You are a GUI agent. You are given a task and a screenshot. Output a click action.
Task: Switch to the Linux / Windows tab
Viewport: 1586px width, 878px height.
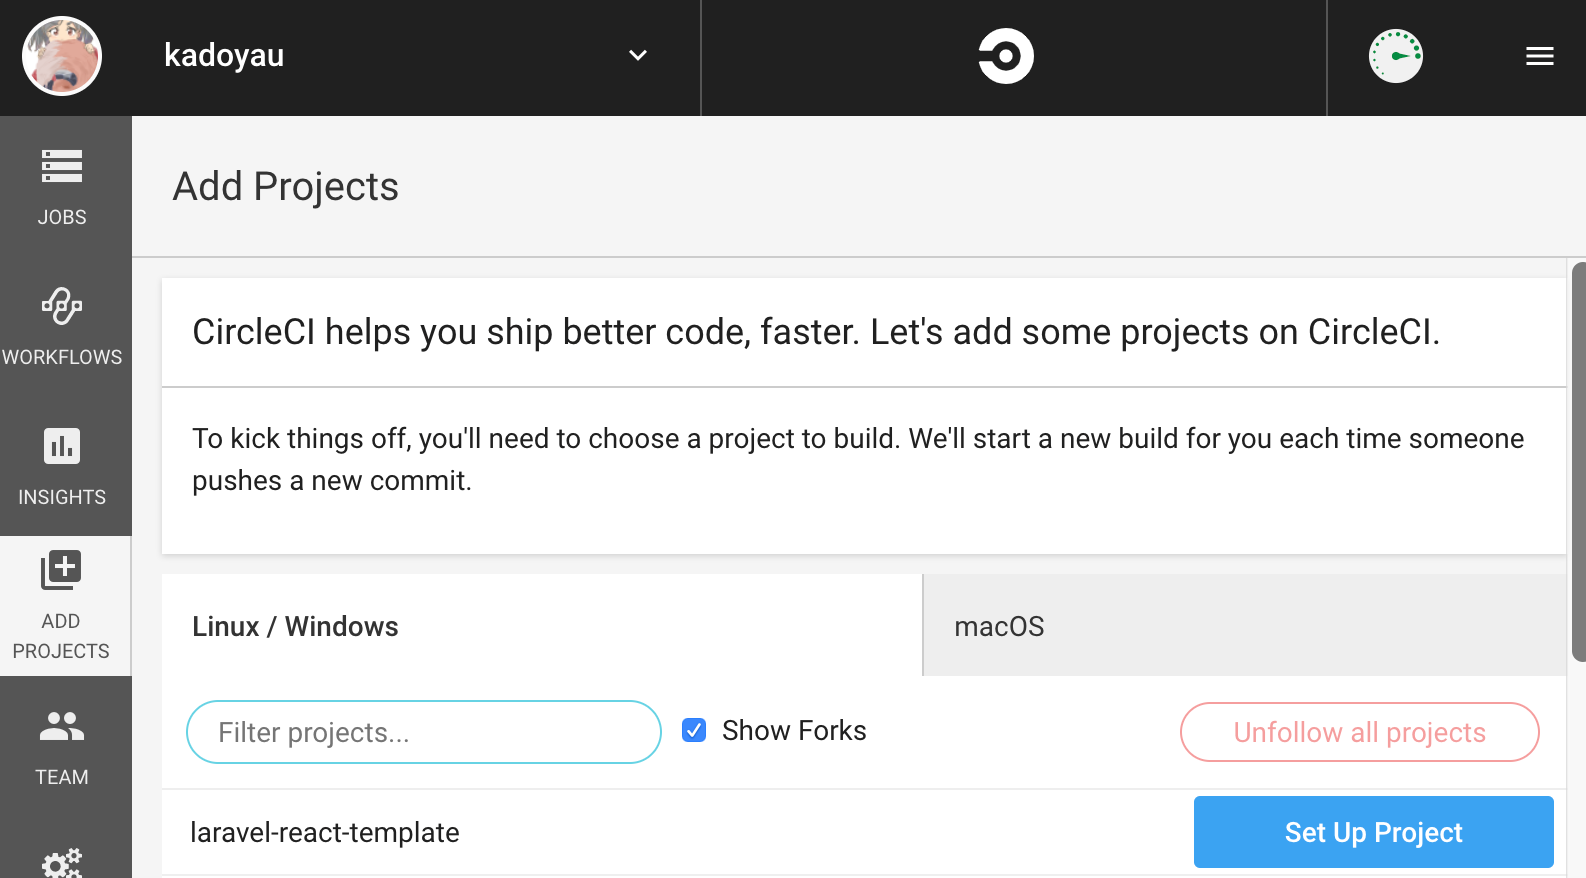(x=295, y=627)
